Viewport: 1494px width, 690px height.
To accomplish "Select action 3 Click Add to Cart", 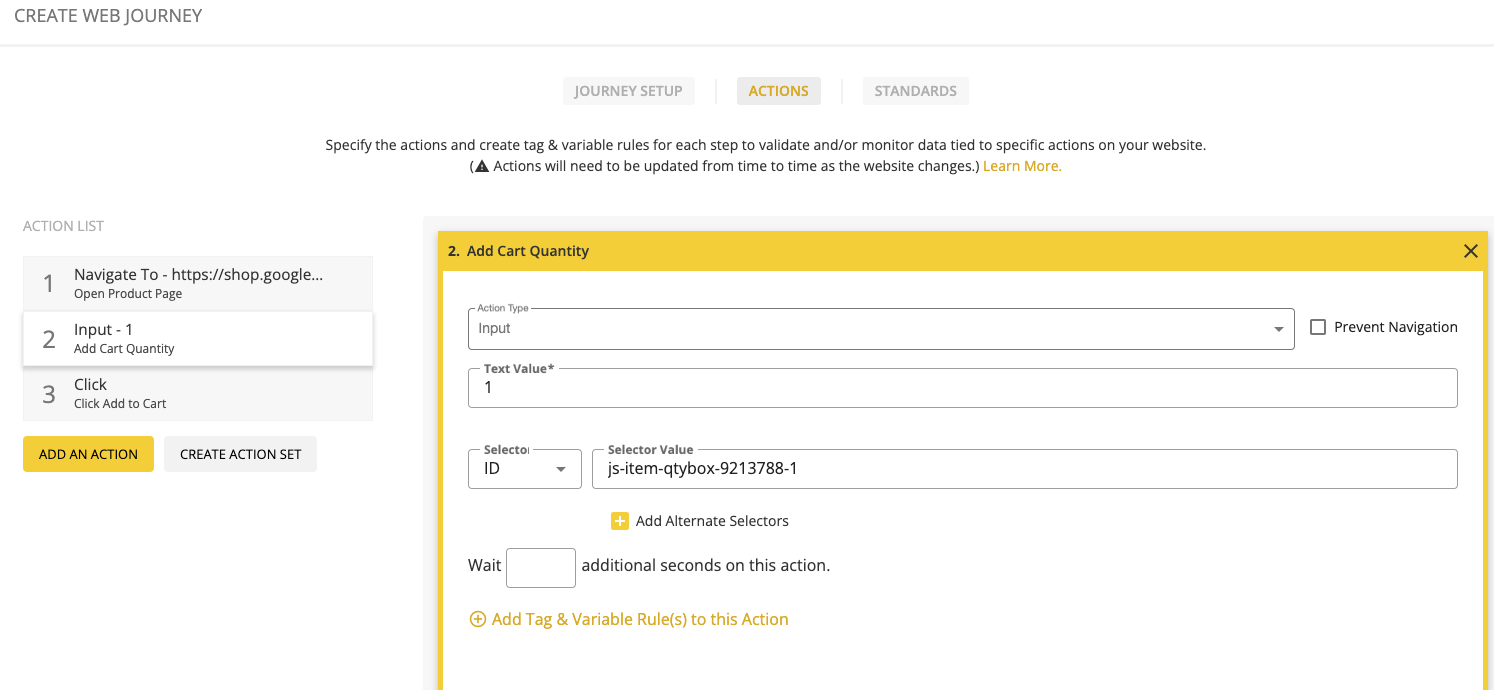I will [198, 393].
